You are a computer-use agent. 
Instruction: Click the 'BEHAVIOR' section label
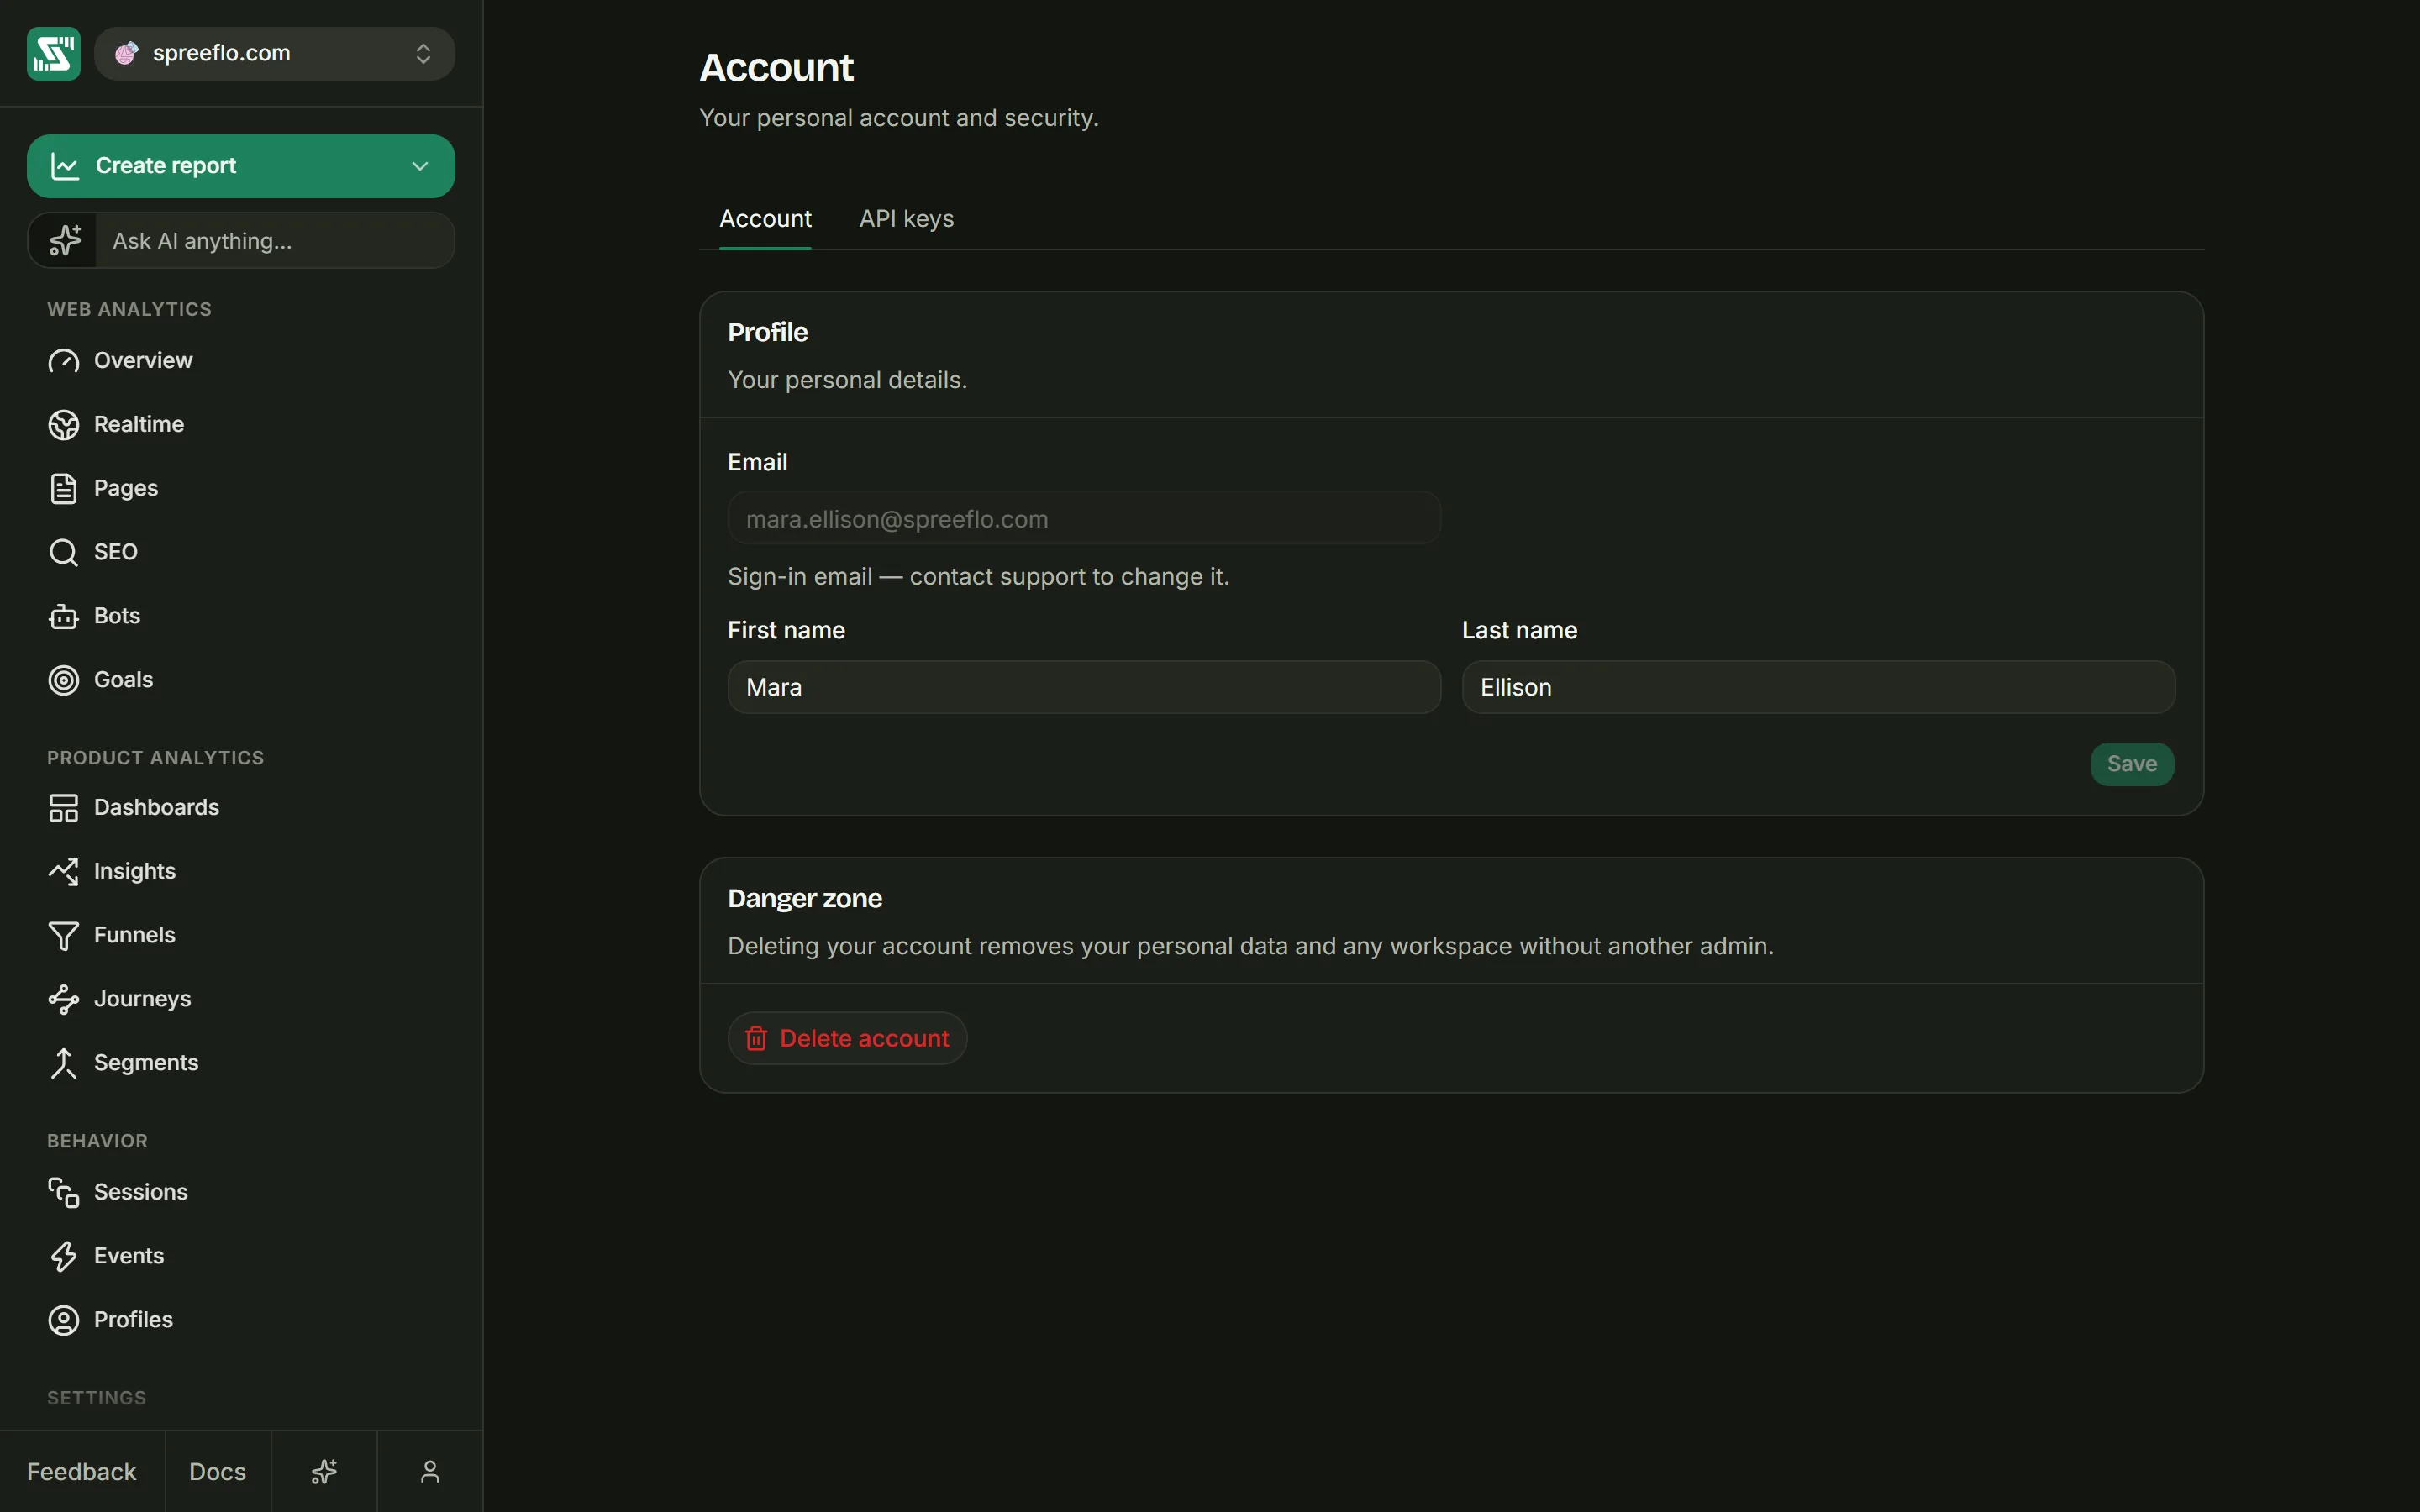(97, 1141)
